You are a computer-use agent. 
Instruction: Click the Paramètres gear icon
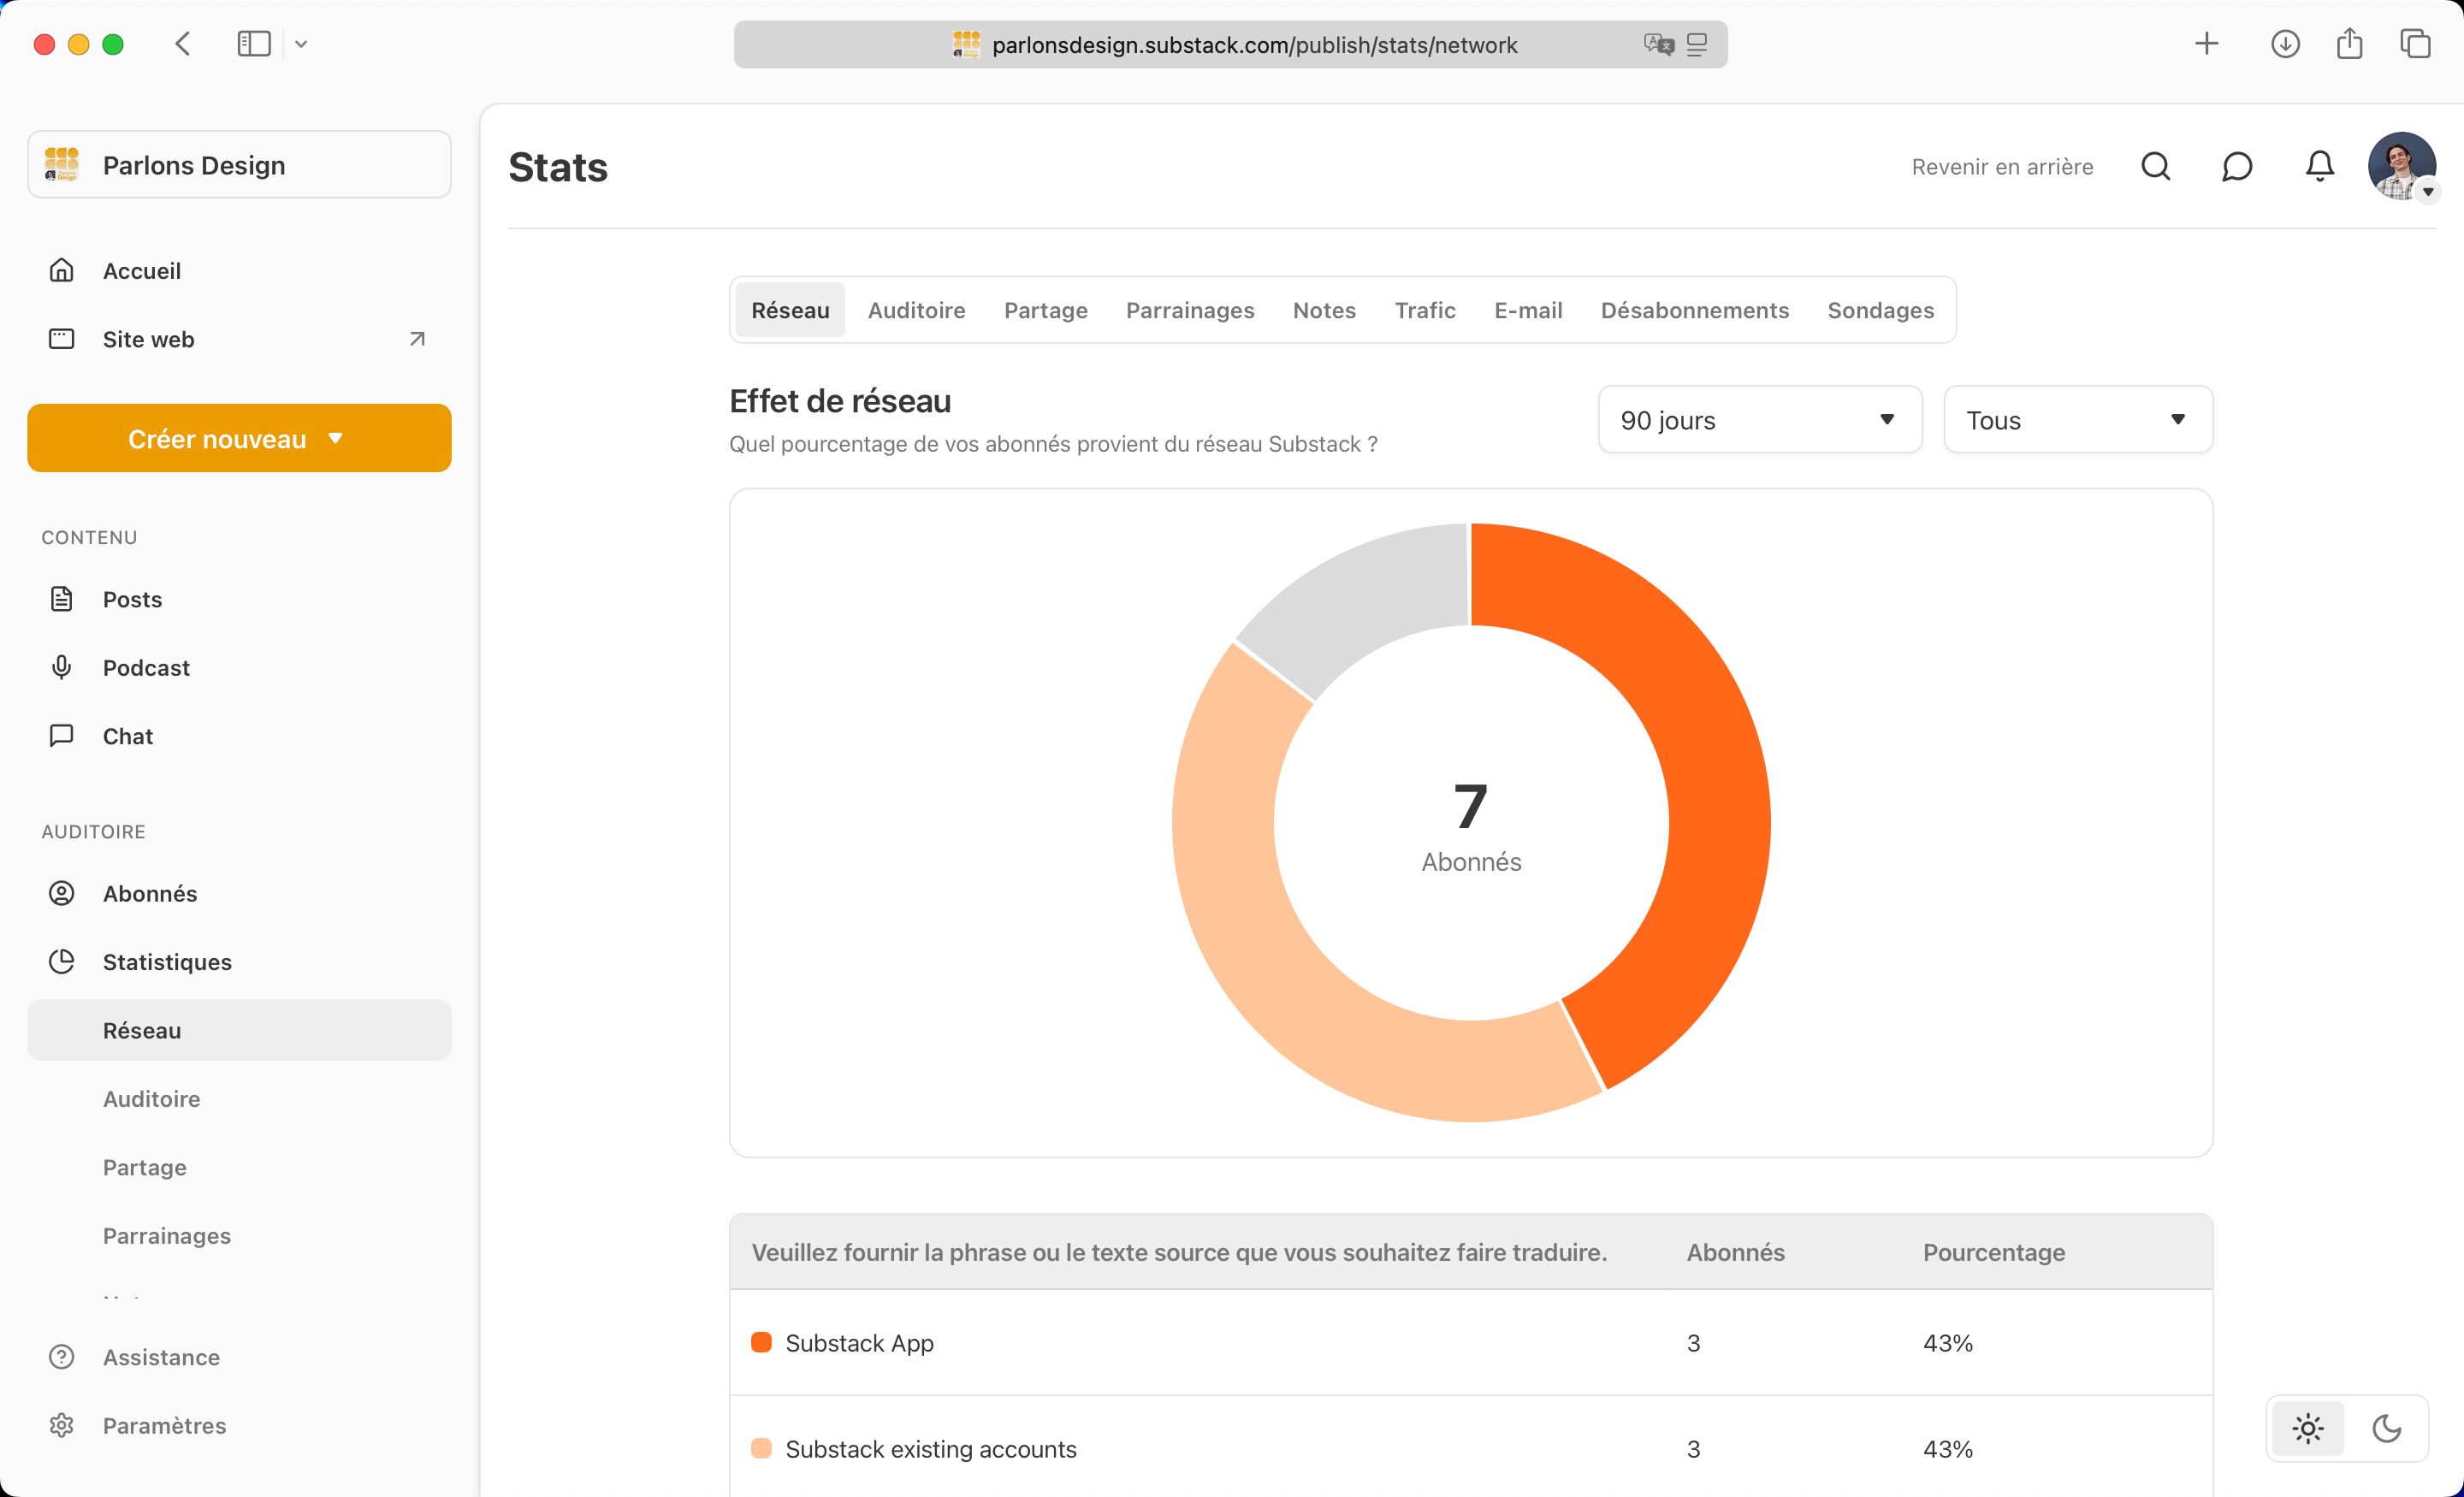[x=61, y=1425]
